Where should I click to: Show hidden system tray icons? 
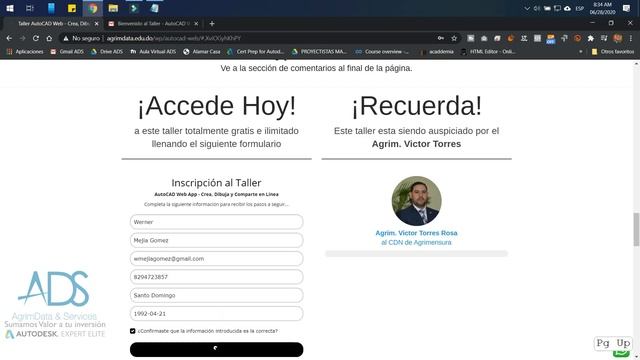pos(527,8)
